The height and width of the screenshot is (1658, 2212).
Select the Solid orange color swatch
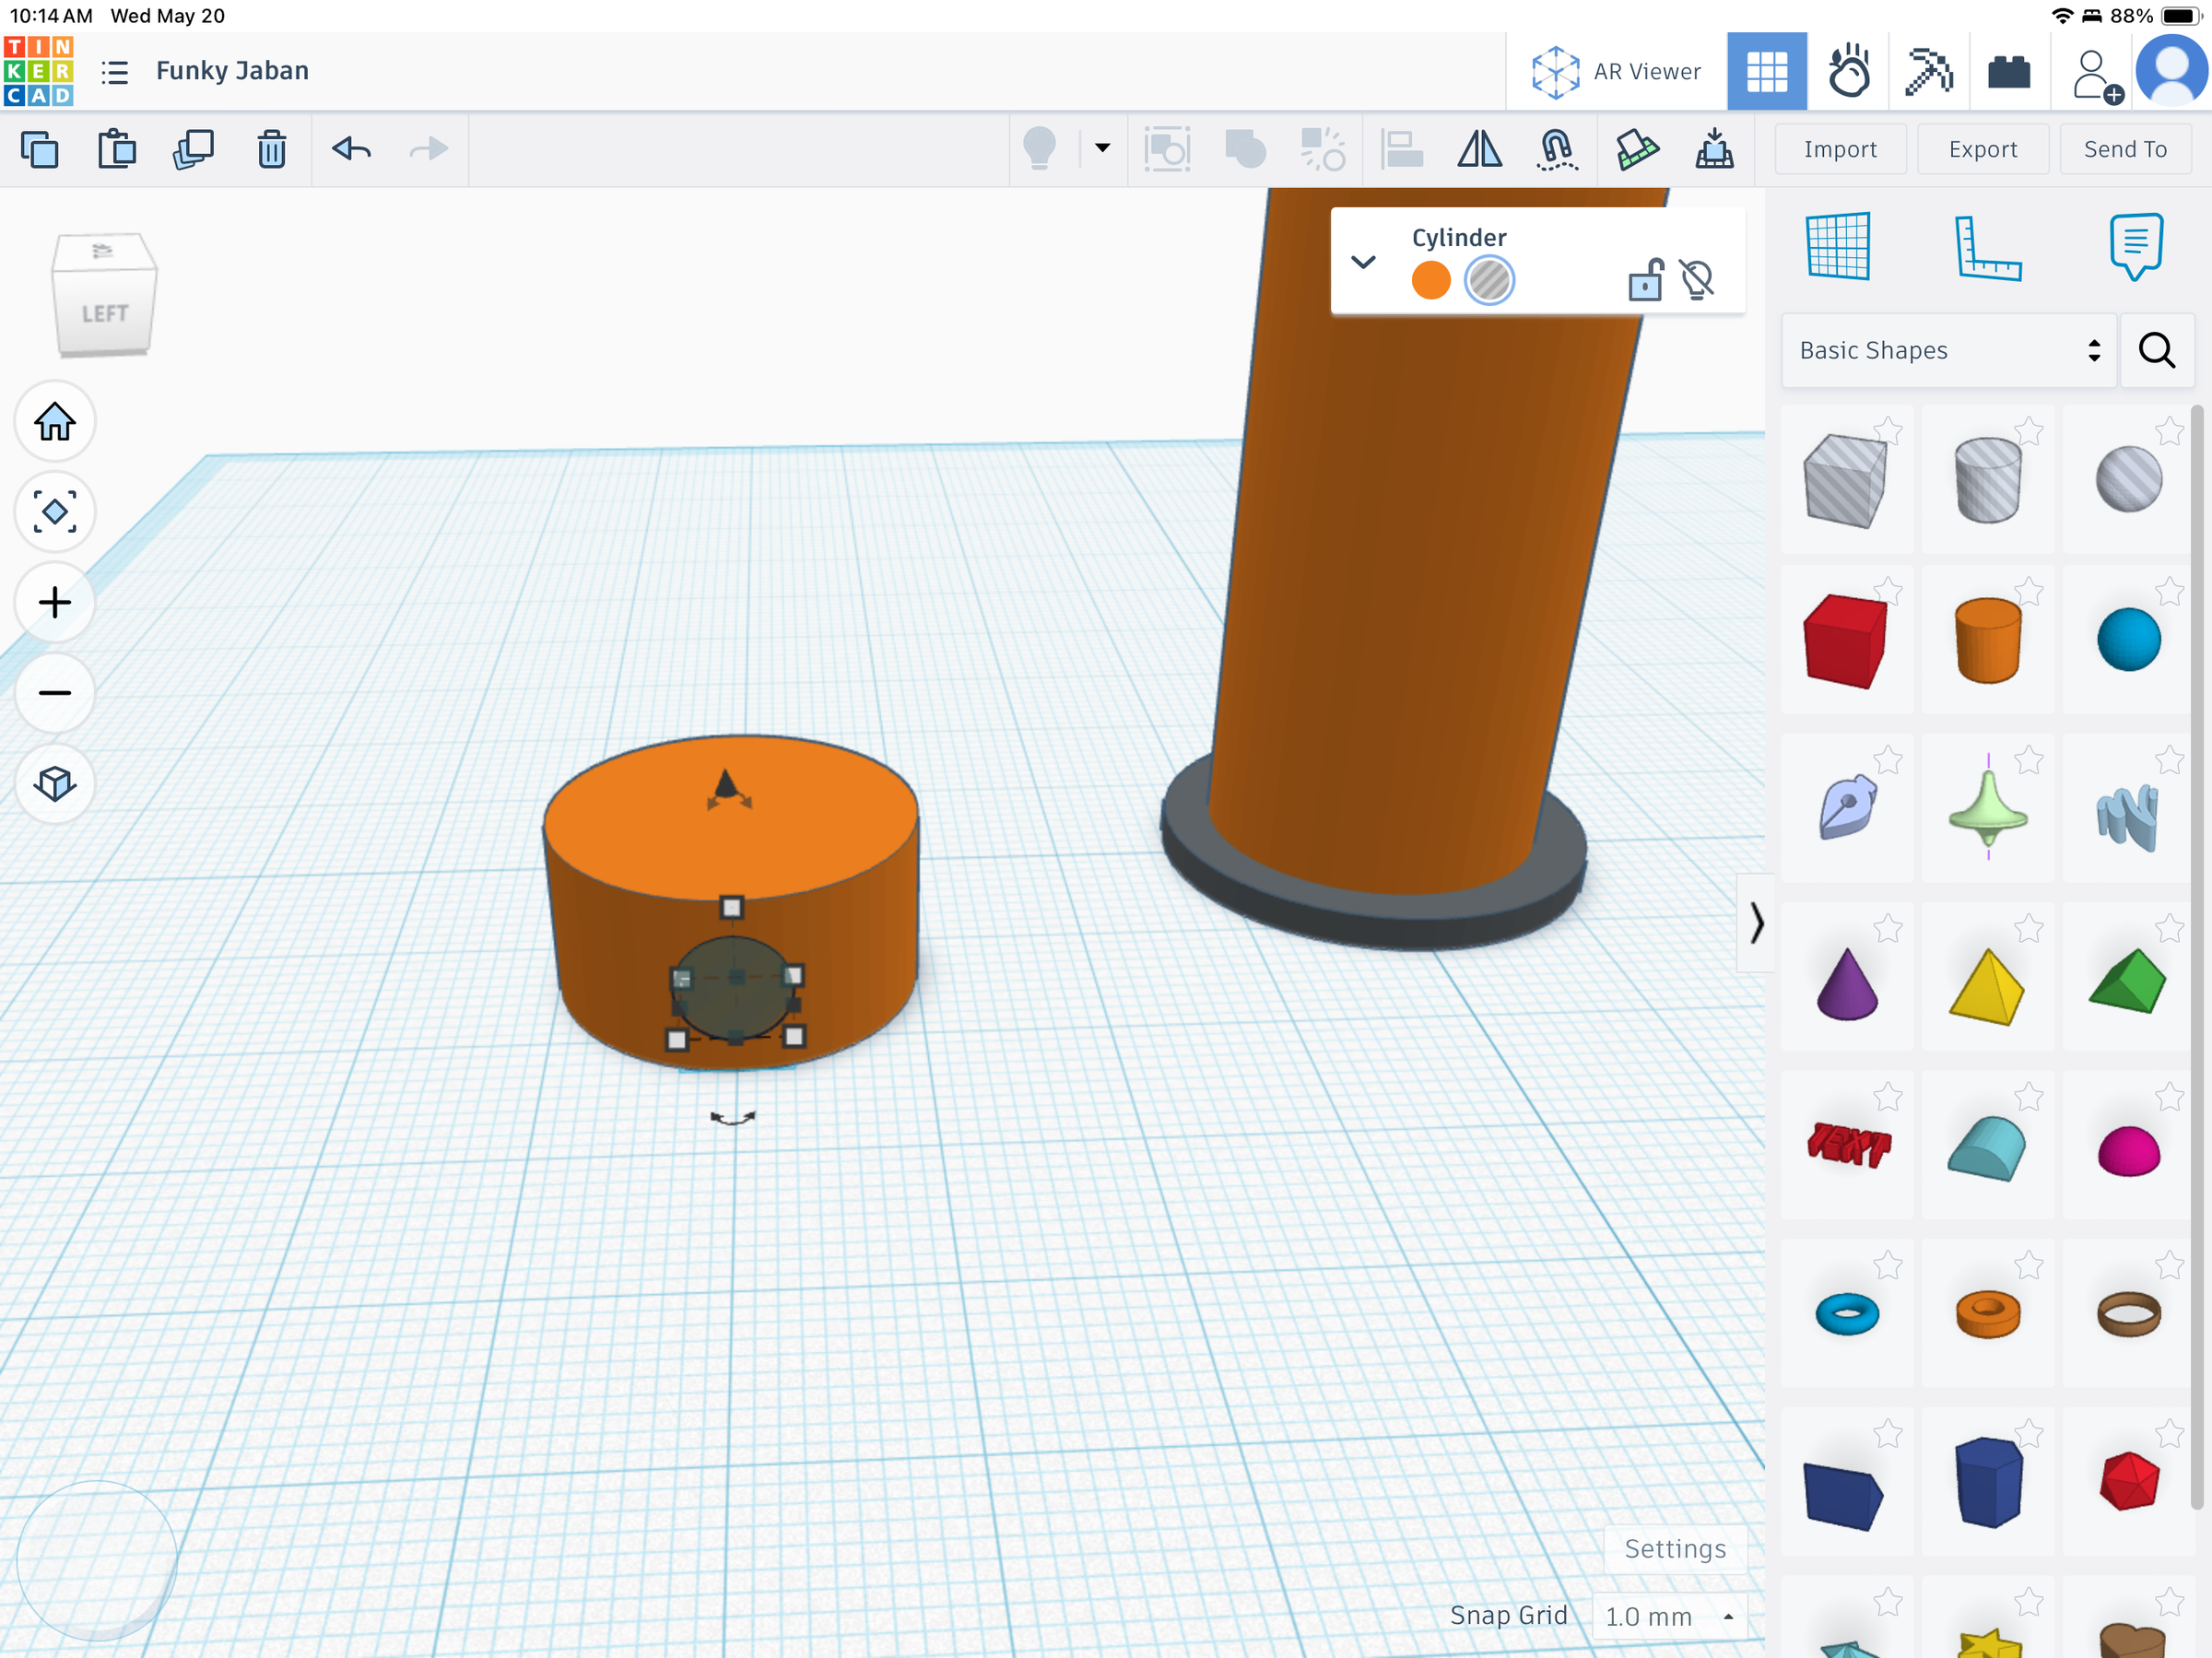pos(1431,281)
